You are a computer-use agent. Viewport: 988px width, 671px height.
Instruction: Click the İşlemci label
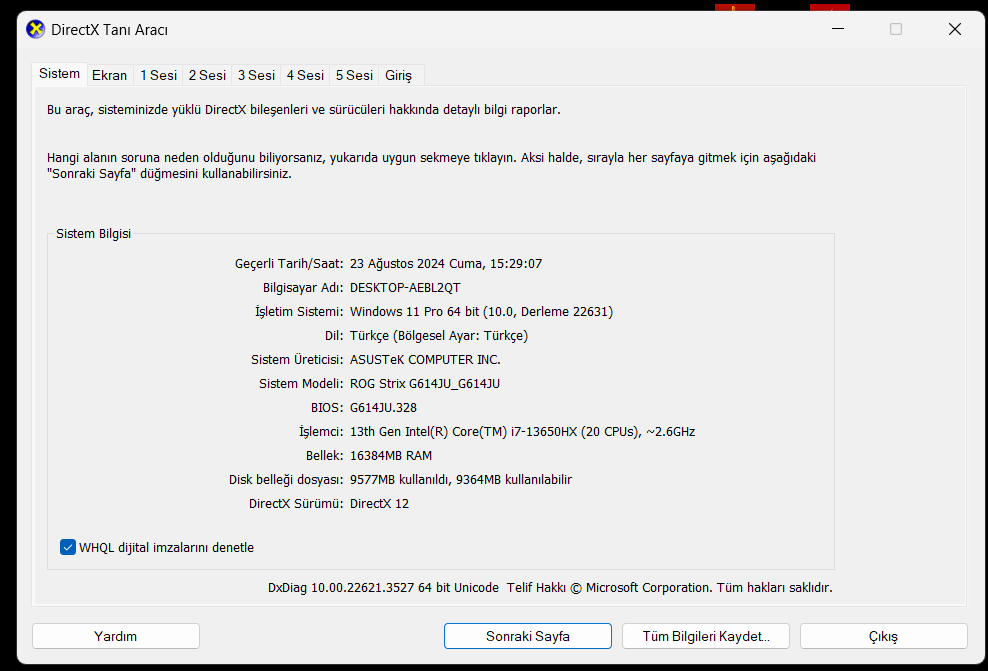coord(321,431)
